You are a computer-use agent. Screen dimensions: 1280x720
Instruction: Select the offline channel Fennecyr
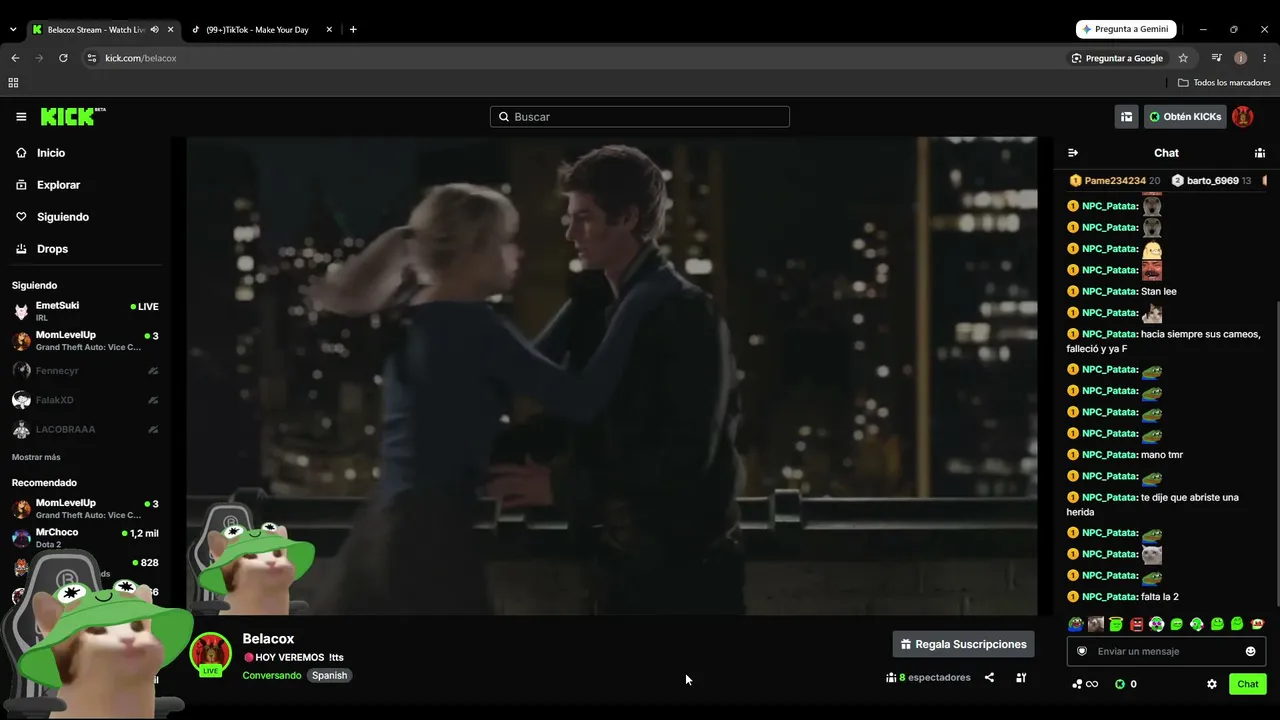point(85,371)
